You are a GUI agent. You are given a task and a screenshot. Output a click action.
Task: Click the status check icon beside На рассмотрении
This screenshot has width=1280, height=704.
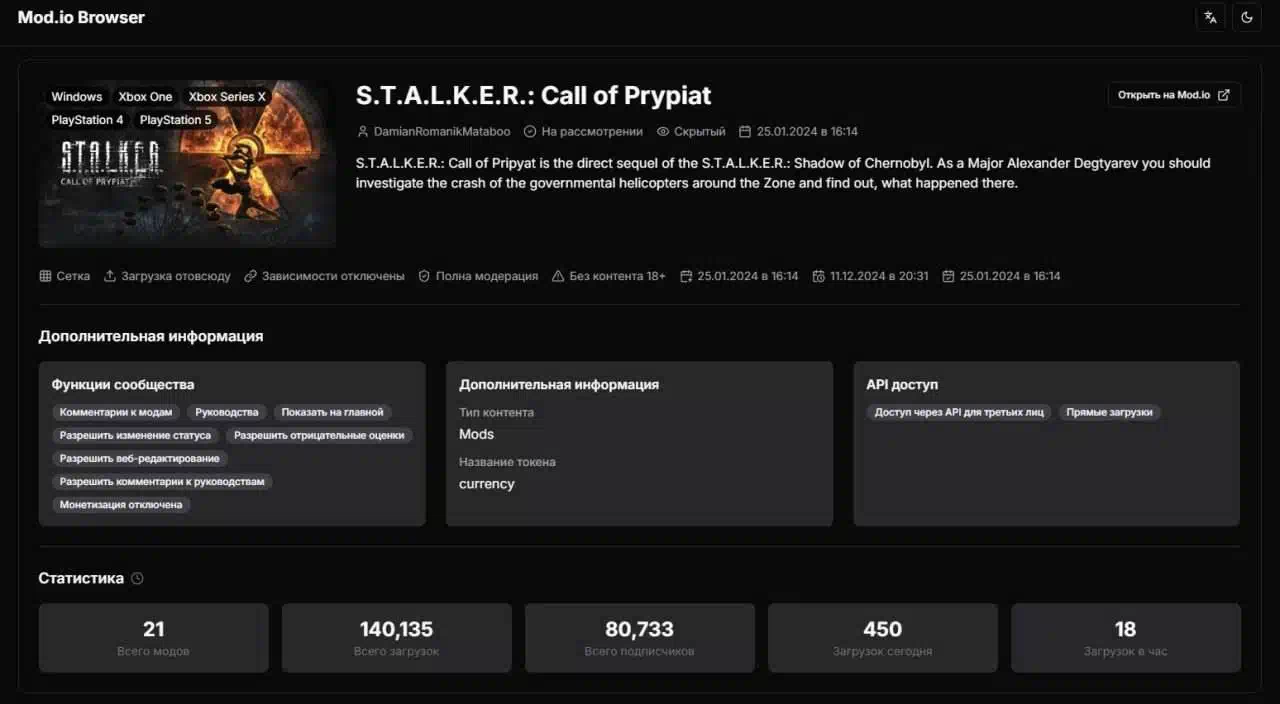click(530, 132)
